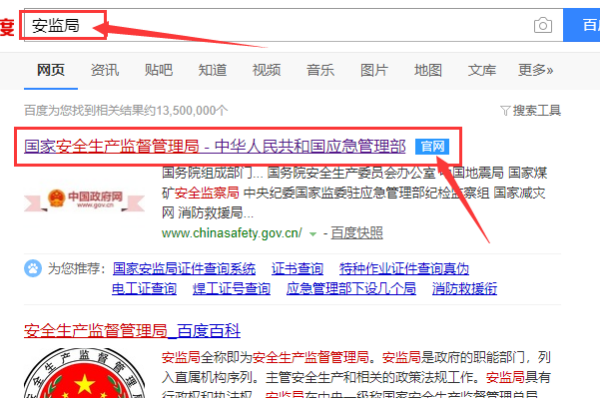This screenshot has height=398, width=600.
Task: Click the 官网 badge
Action: pyautogui.click(x=432, y=147)
